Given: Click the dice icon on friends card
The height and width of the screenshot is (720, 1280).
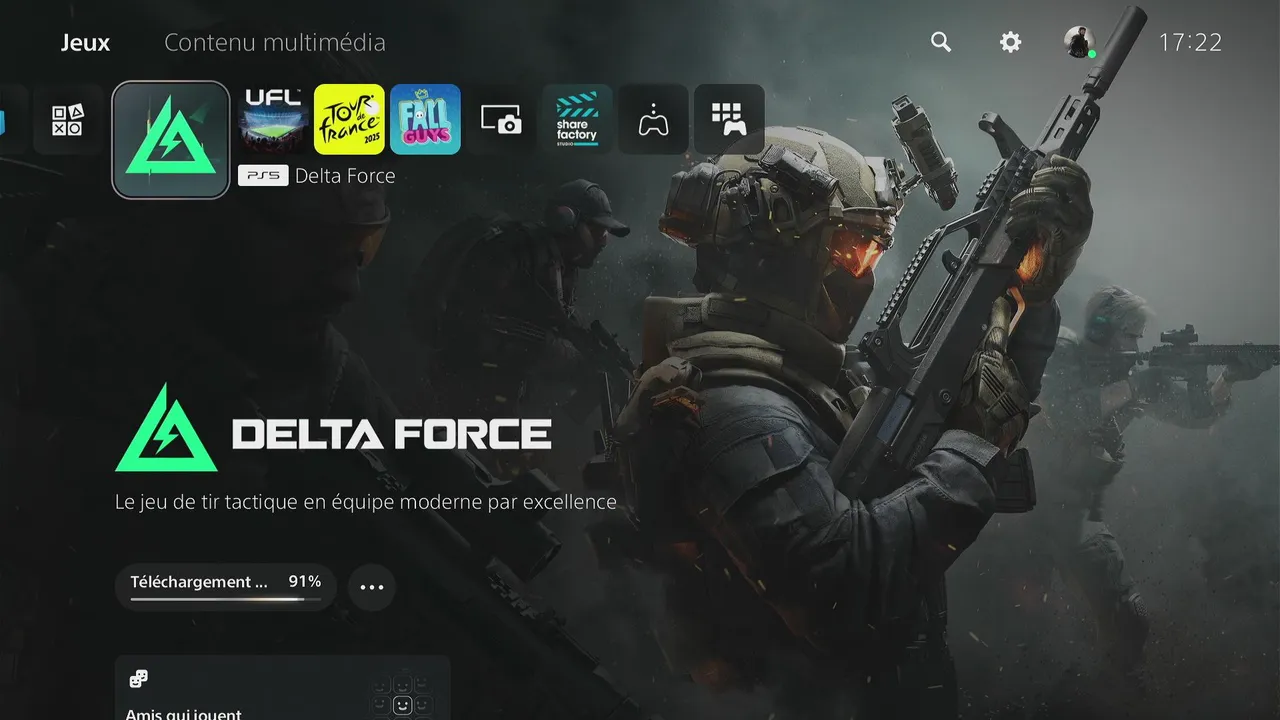Looking at the screenshot, I should click(x=139, y=679).
